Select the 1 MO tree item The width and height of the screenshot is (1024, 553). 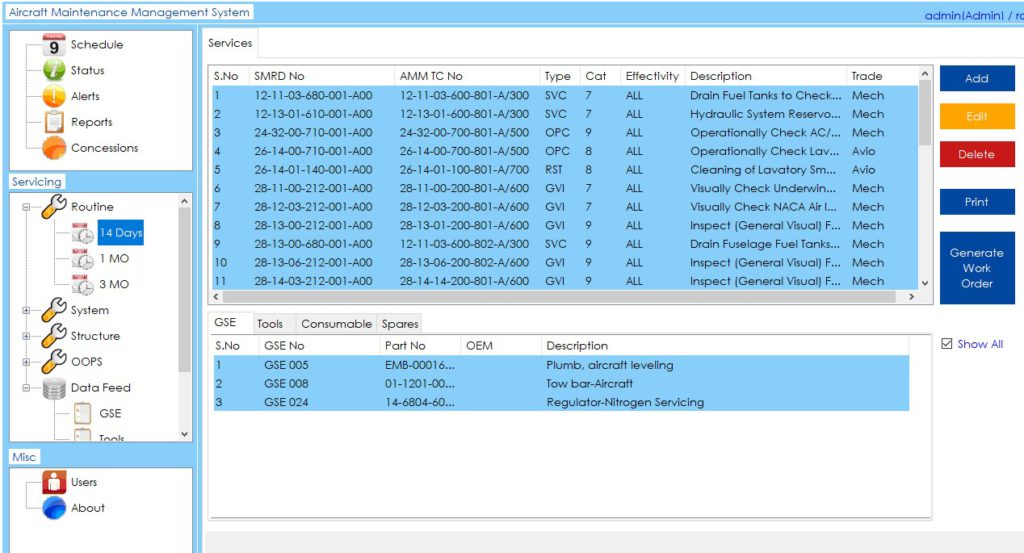pyautogui.click(x=114, y=259)
